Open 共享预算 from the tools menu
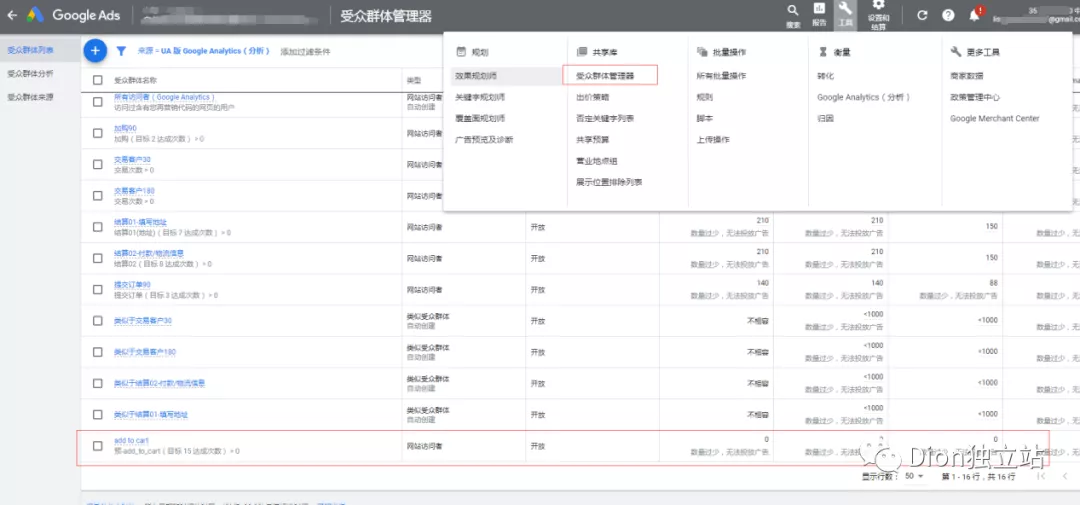 click(x=592, y=140)
